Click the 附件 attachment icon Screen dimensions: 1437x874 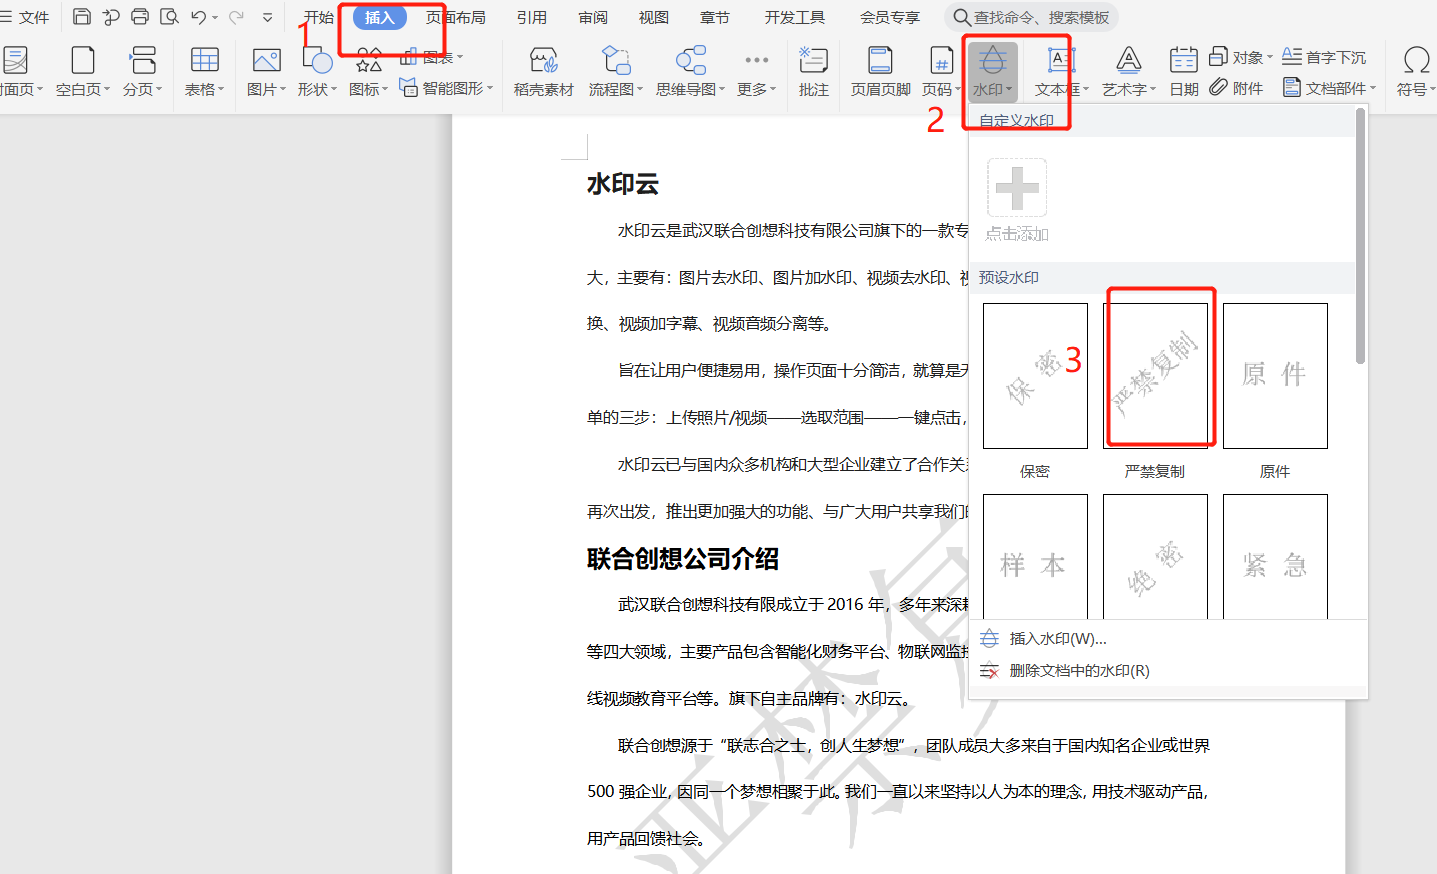1218,88
